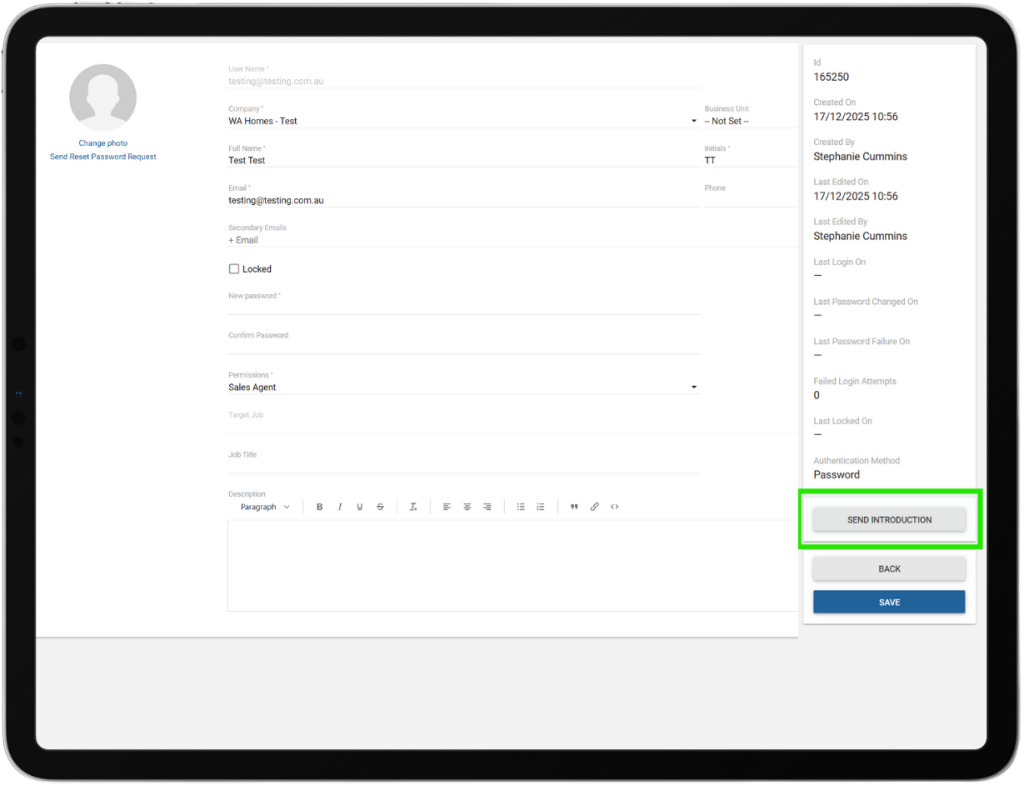Click the underline formatting icon
Image resolution: width=1024 pixels, height=786 pixels.
360,507
